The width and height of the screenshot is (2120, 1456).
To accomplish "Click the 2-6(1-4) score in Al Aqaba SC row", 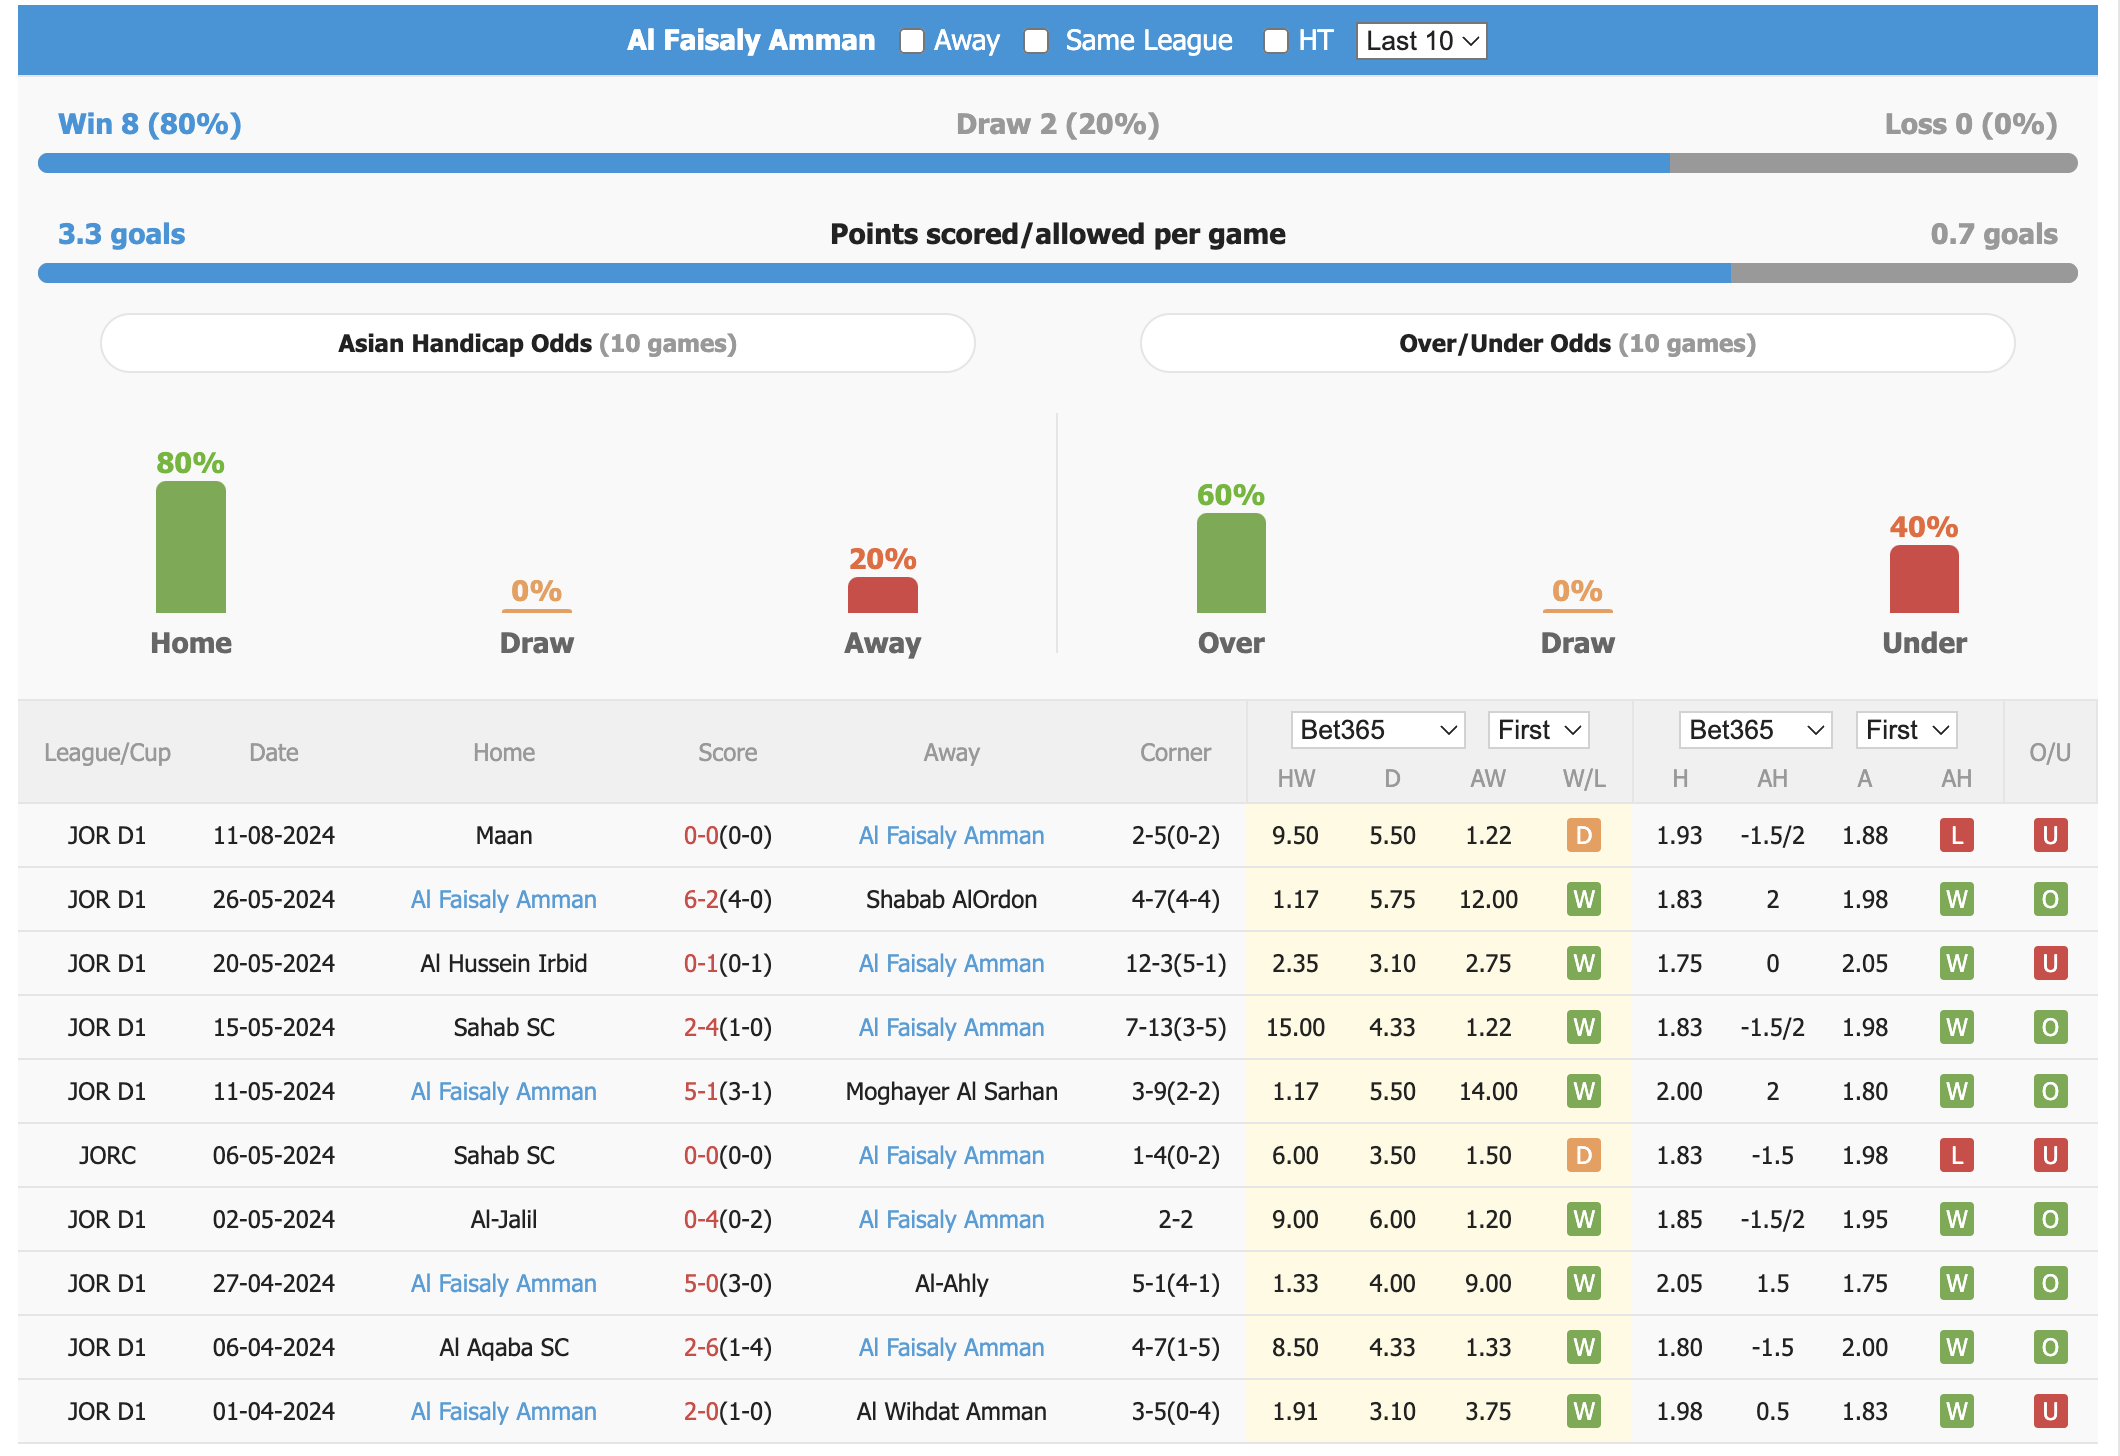I will coord(727,1347).
